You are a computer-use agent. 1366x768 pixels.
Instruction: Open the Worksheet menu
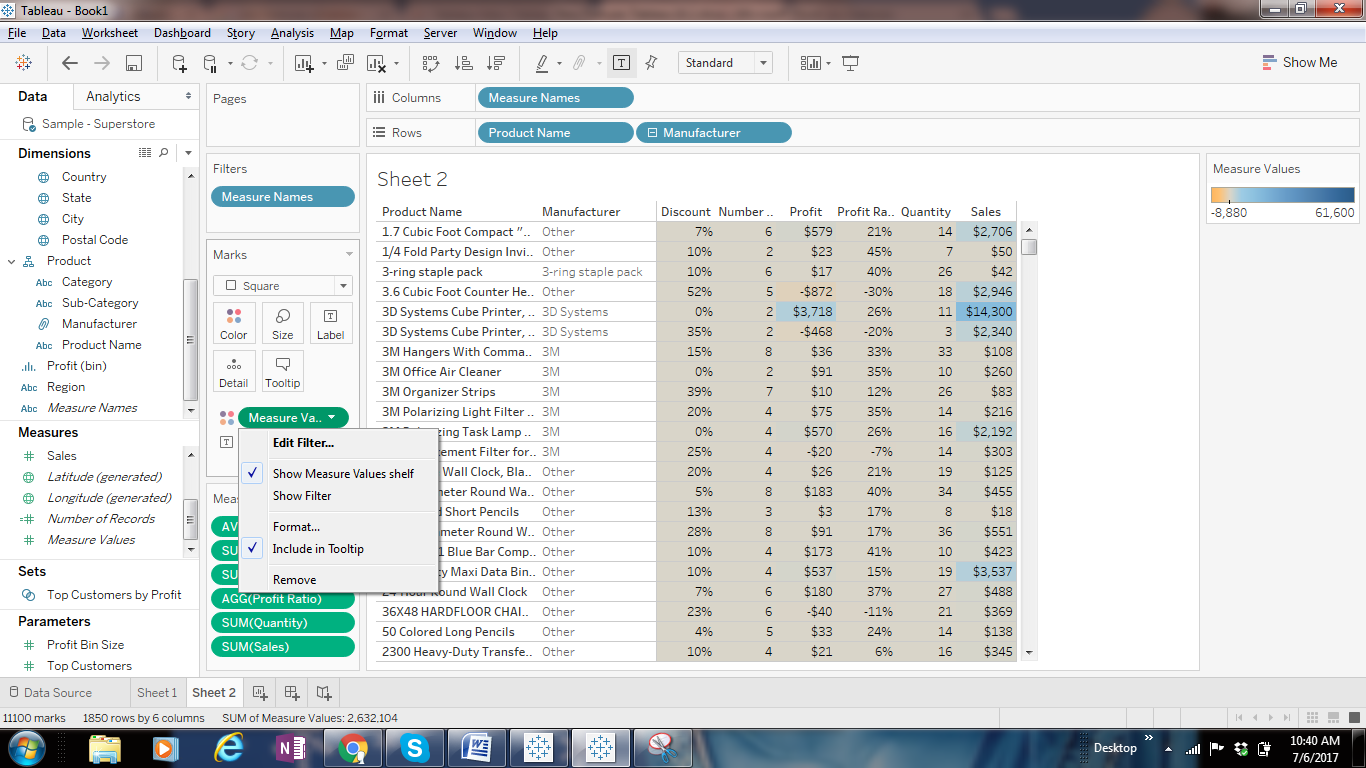[x=110, y=33]
